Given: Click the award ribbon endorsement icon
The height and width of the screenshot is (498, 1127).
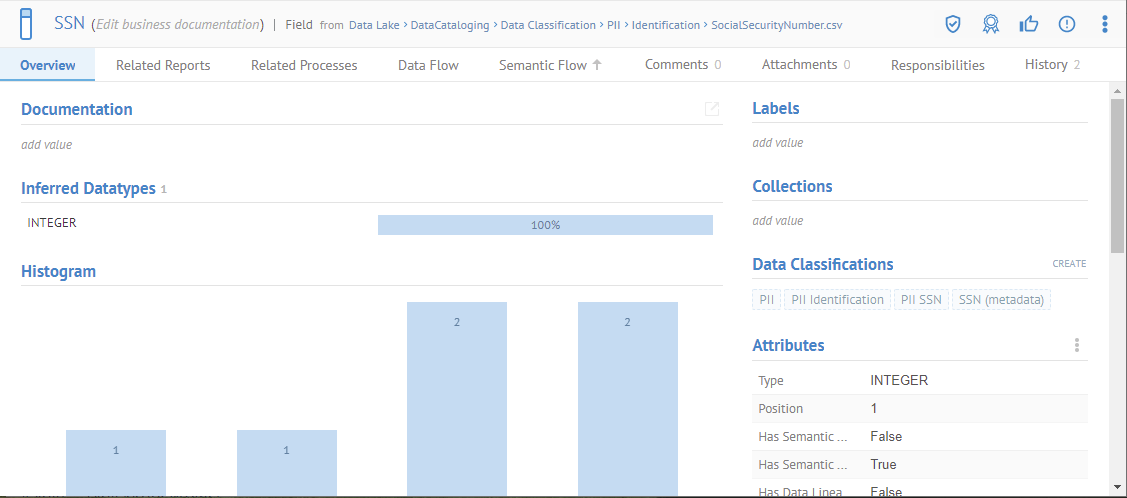Looking at the screenshot, I should pyautogui.click(x=990, y=24).
